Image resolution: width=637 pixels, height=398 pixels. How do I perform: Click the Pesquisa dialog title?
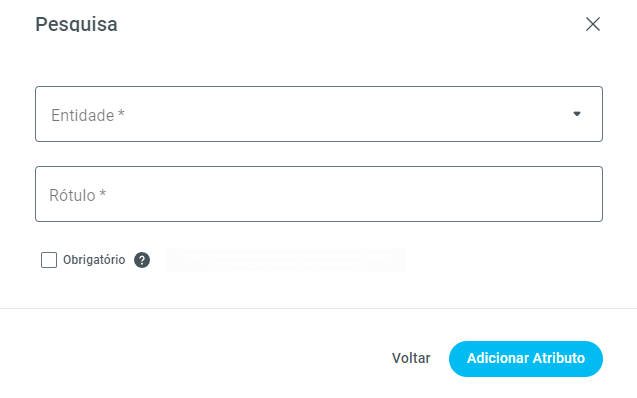click(76, 24)
